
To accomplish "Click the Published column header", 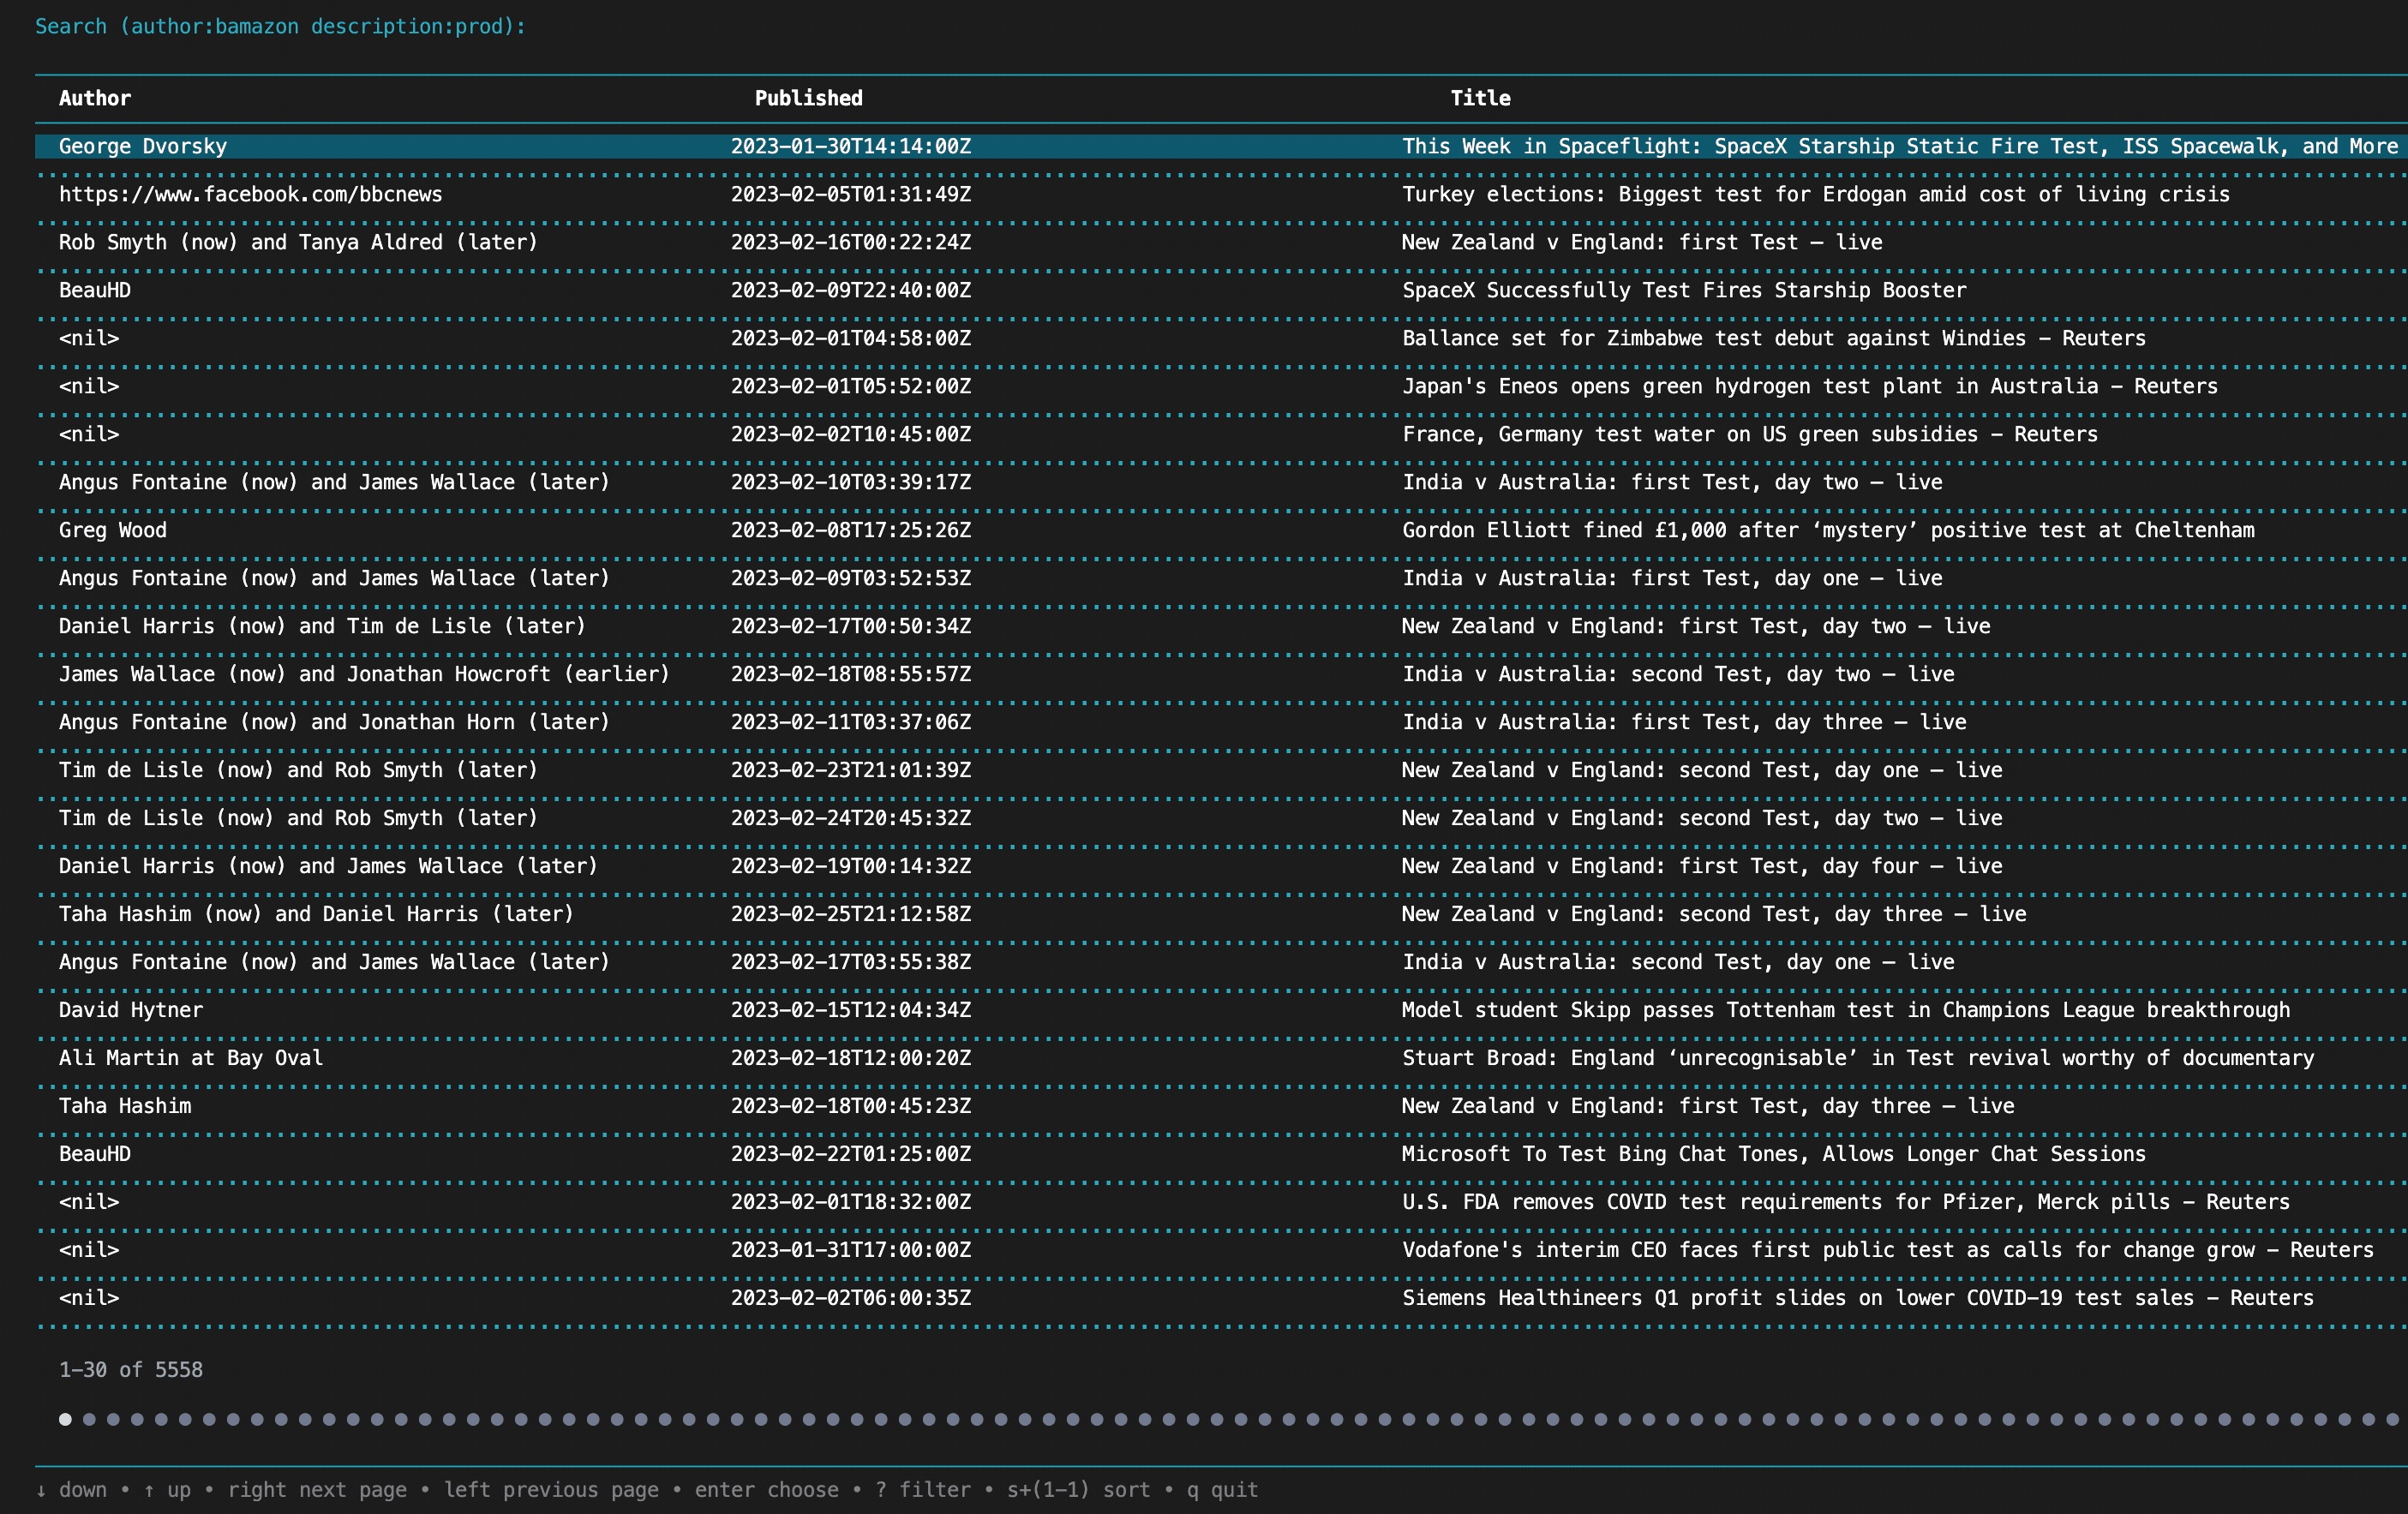I will click(808, 98).
